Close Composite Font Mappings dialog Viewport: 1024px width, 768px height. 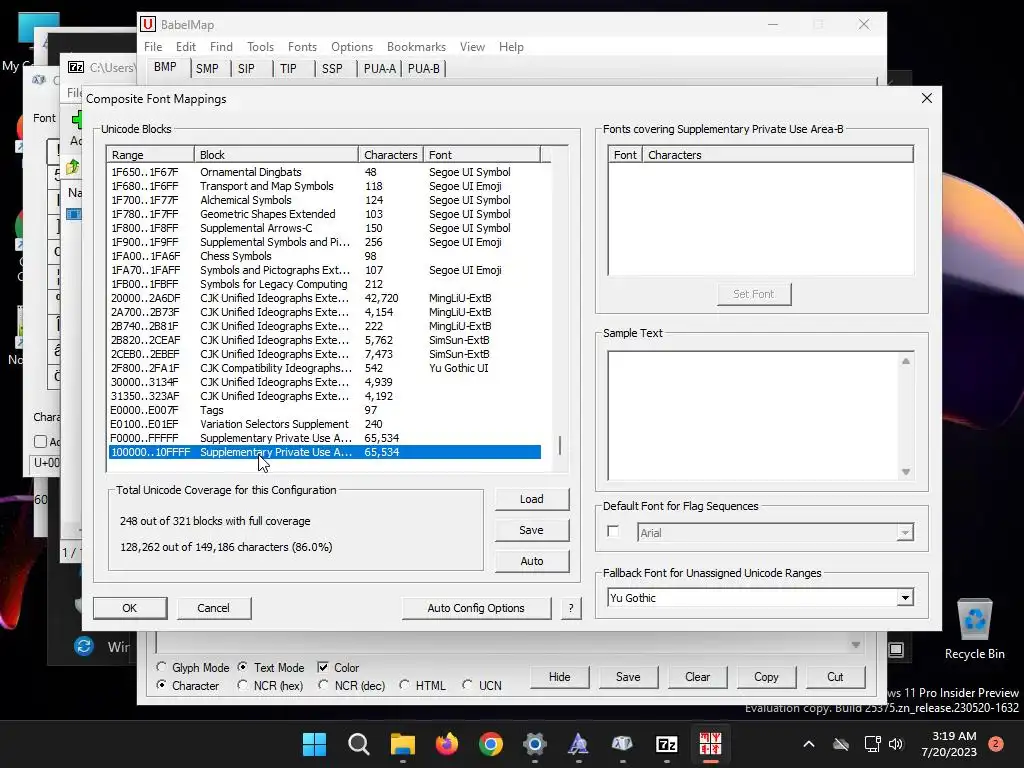tap(927, 98)
